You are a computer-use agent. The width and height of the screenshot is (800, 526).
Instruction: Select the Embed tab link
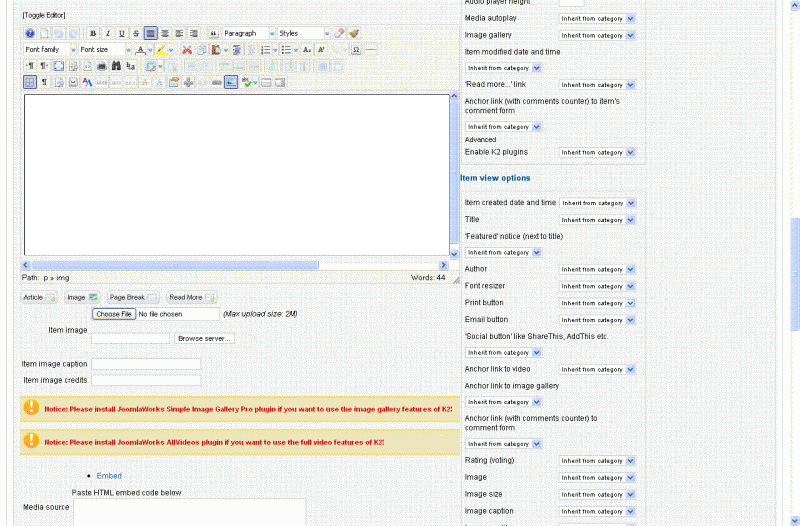[x=109, y=476]
